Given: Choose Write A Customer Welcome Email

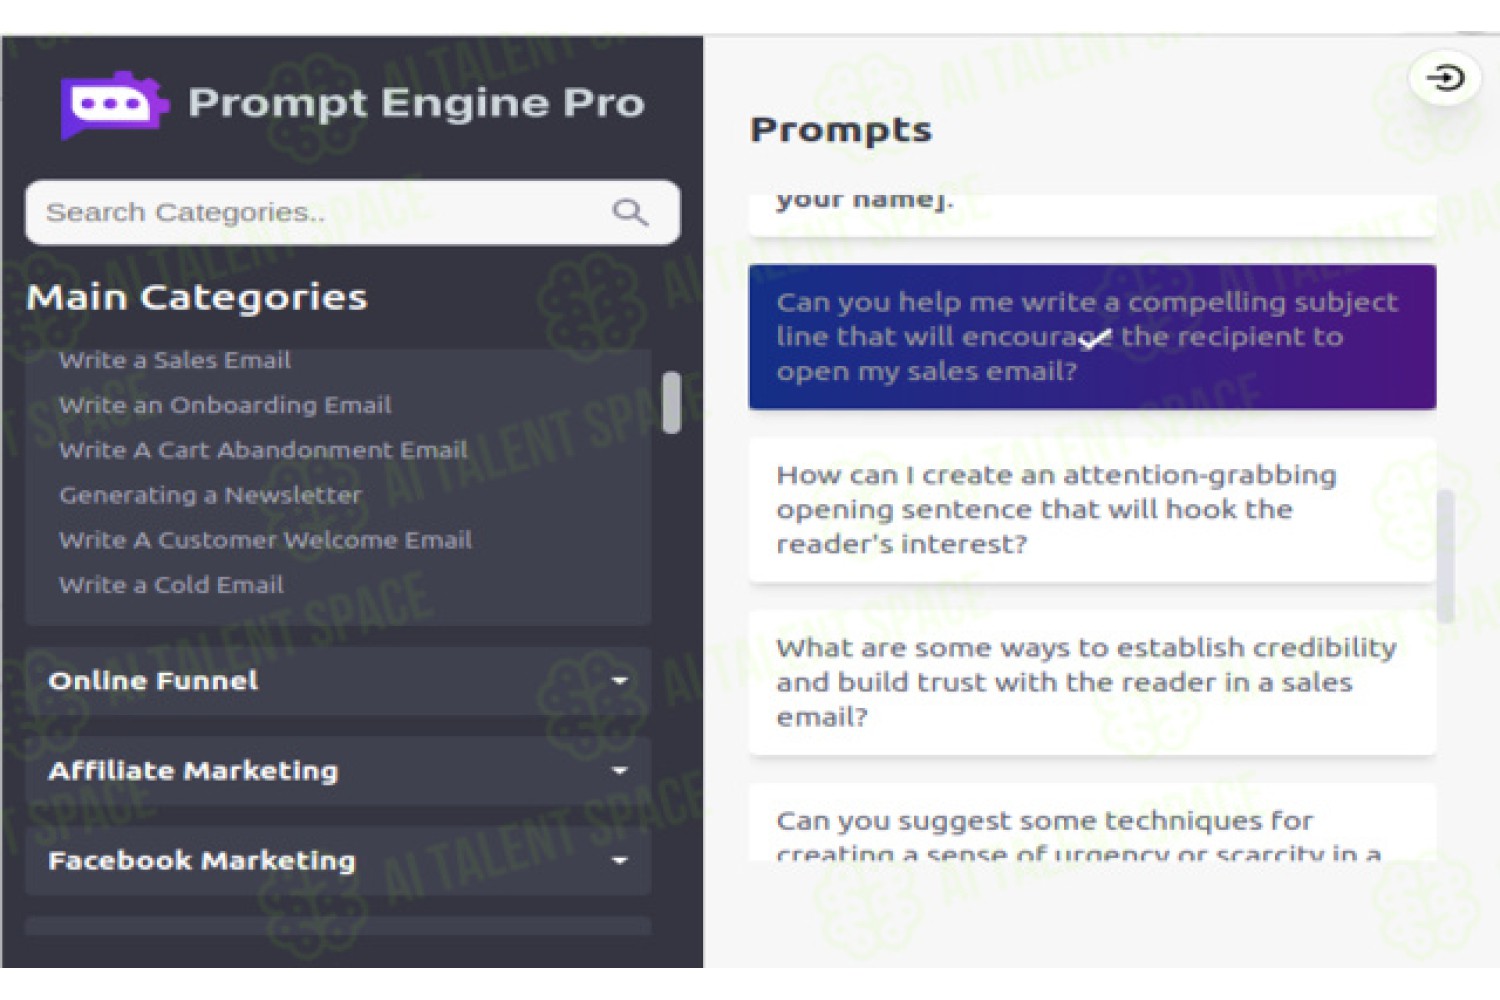Looking at the screenshot, I should tap(265, 540).
